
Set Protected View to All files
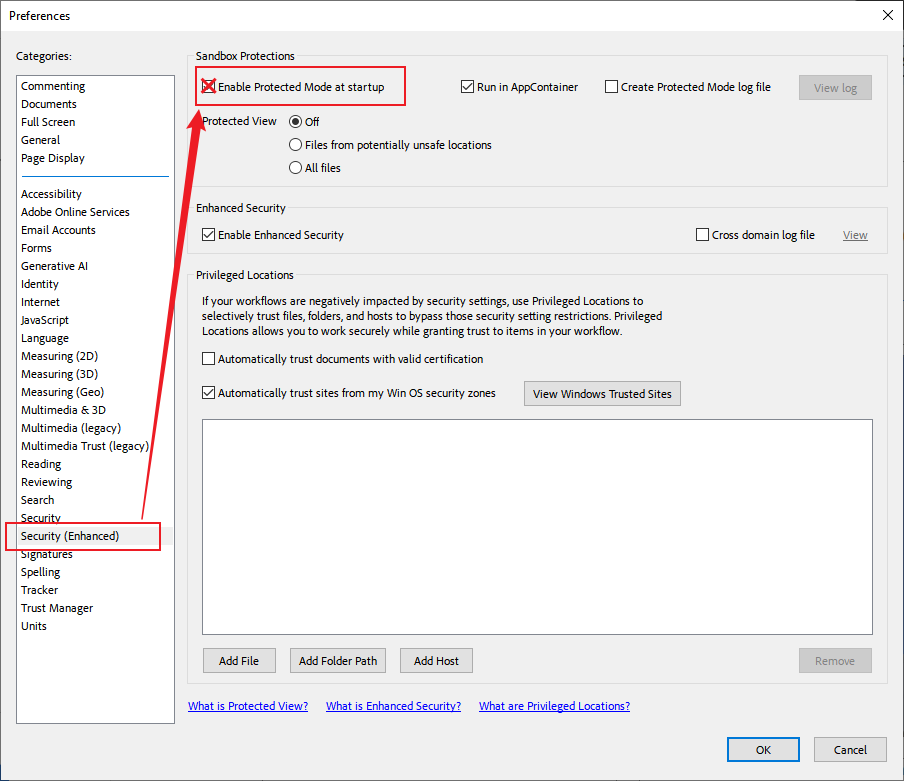296,167
